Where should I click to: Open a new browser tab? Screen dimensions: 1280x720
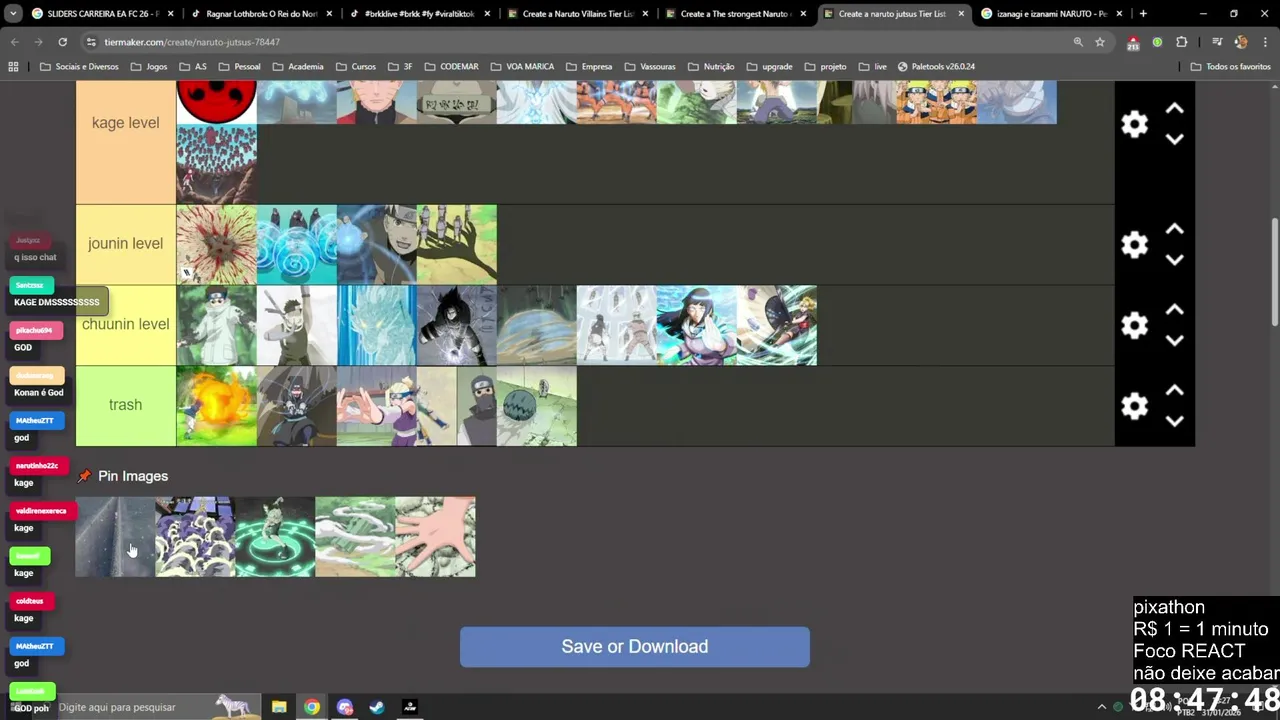(x=1143, y=14)
